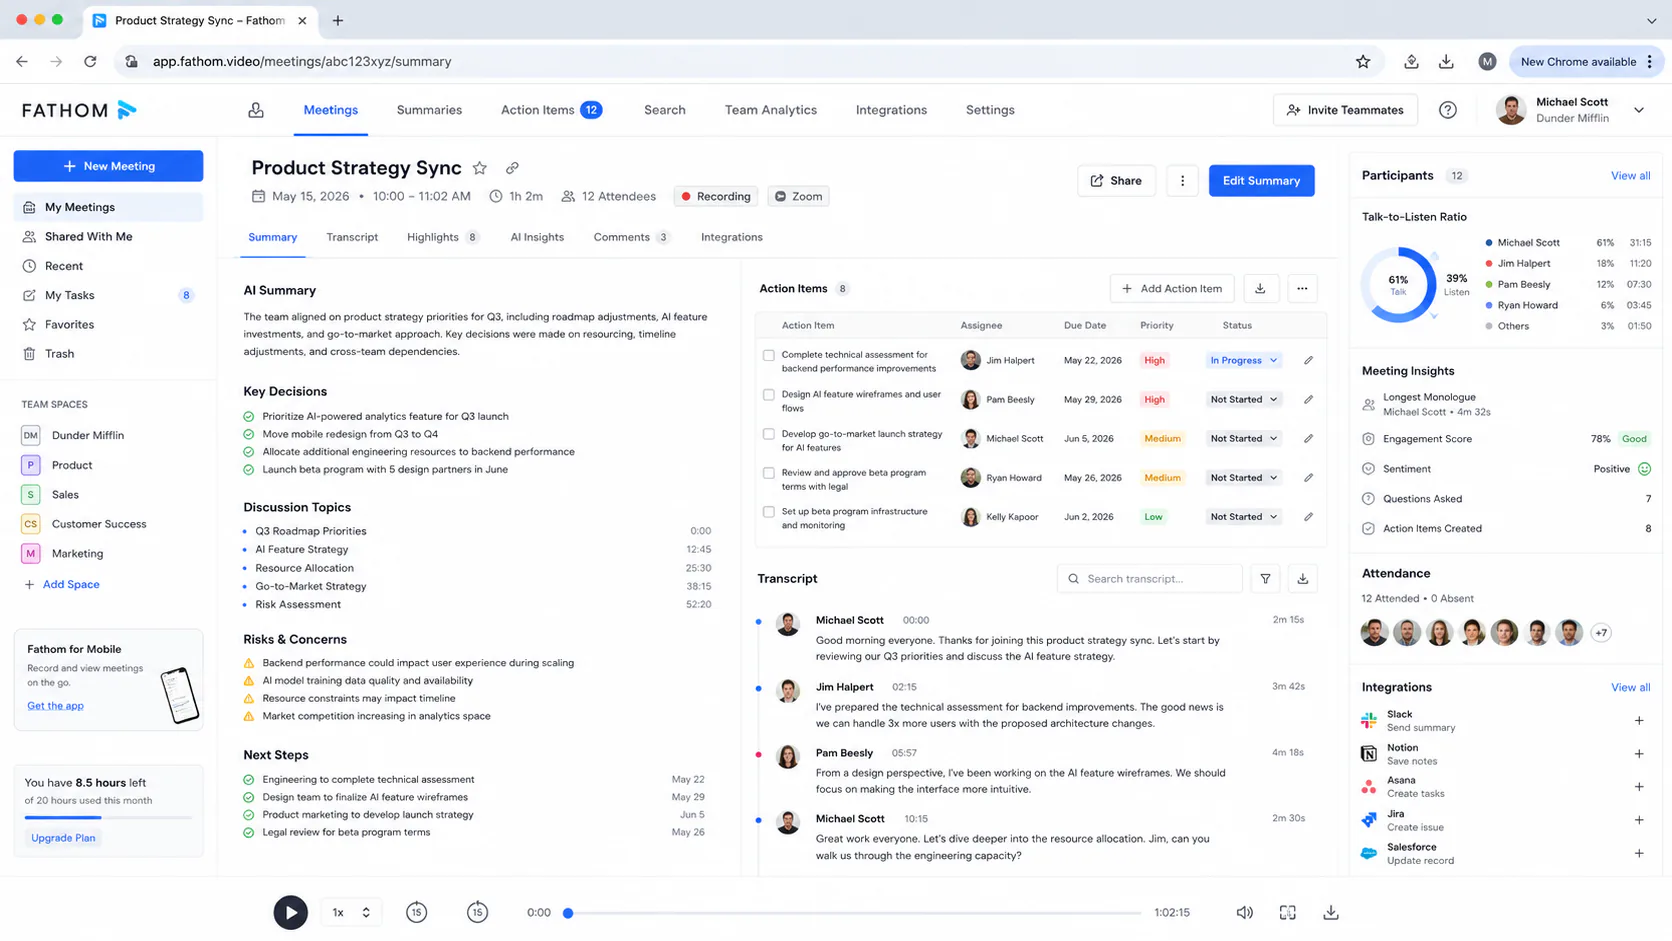Download action items list
1672x941 pixels.
[1260, 289]
